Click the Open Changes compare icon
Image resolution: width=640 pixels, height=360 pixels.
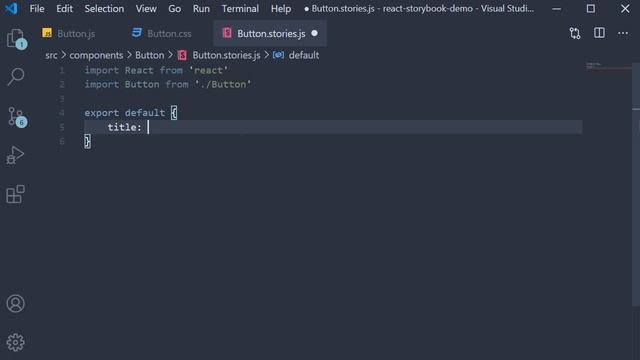coord(575,33)
